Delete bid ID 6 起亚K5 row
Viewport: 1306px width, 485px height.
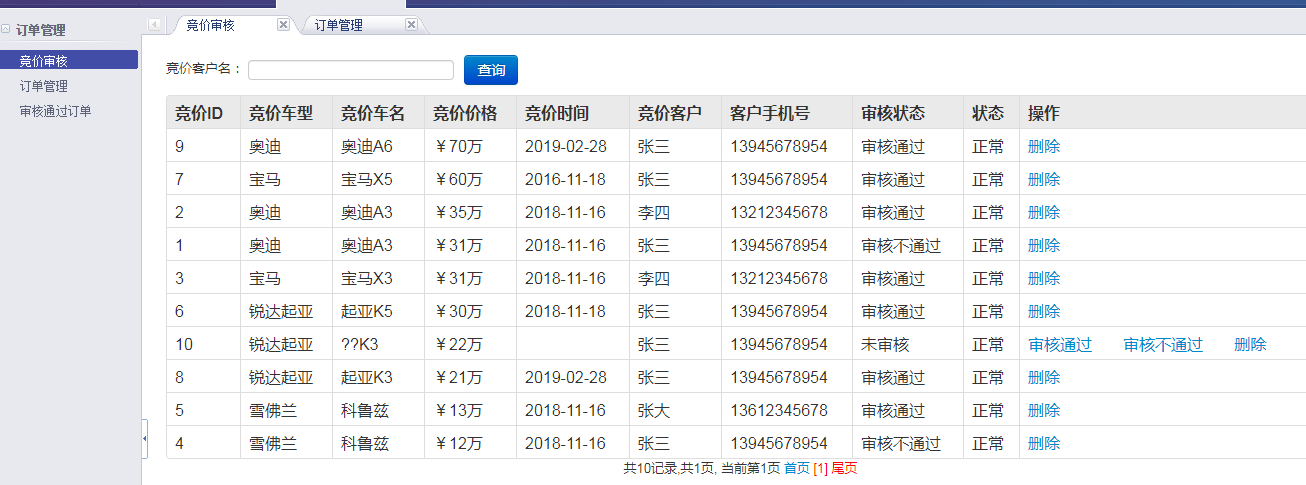coord(1044,312)
